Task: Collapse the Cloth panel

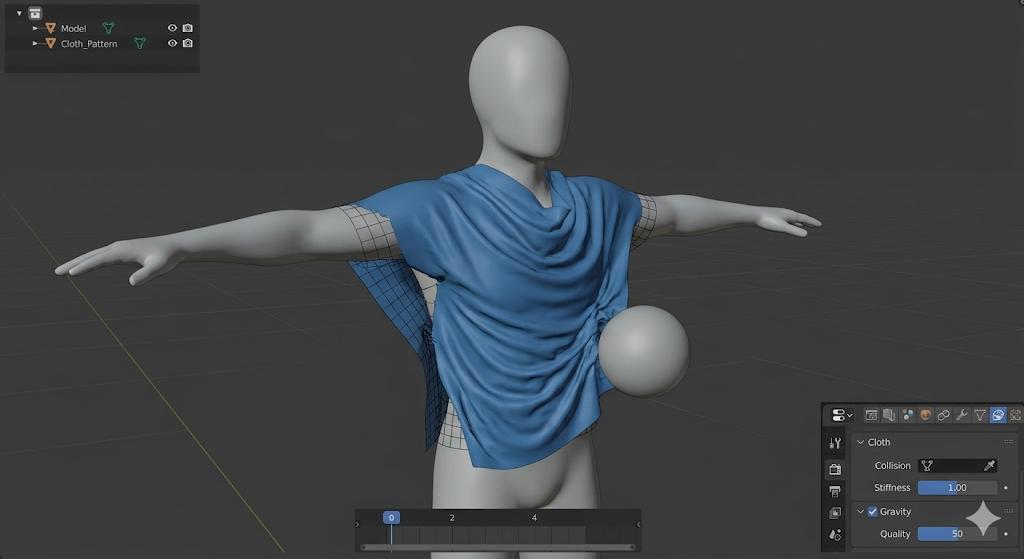Action: tap(861, 442)
